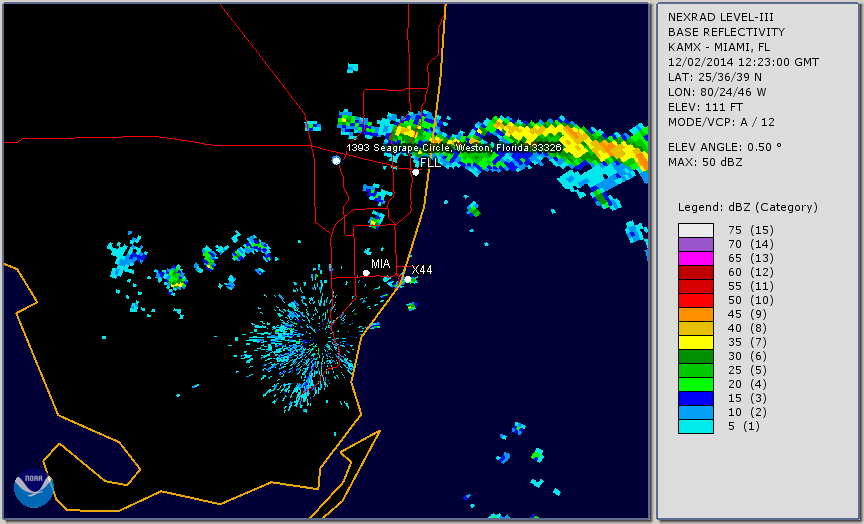Click the 'X44' map label

422,269
